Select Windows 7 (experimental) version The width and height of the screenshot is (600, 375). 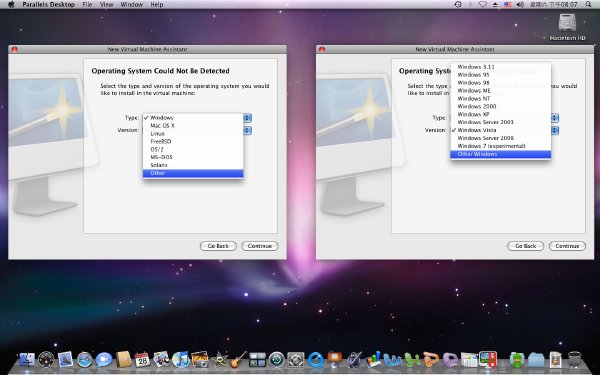501,146
